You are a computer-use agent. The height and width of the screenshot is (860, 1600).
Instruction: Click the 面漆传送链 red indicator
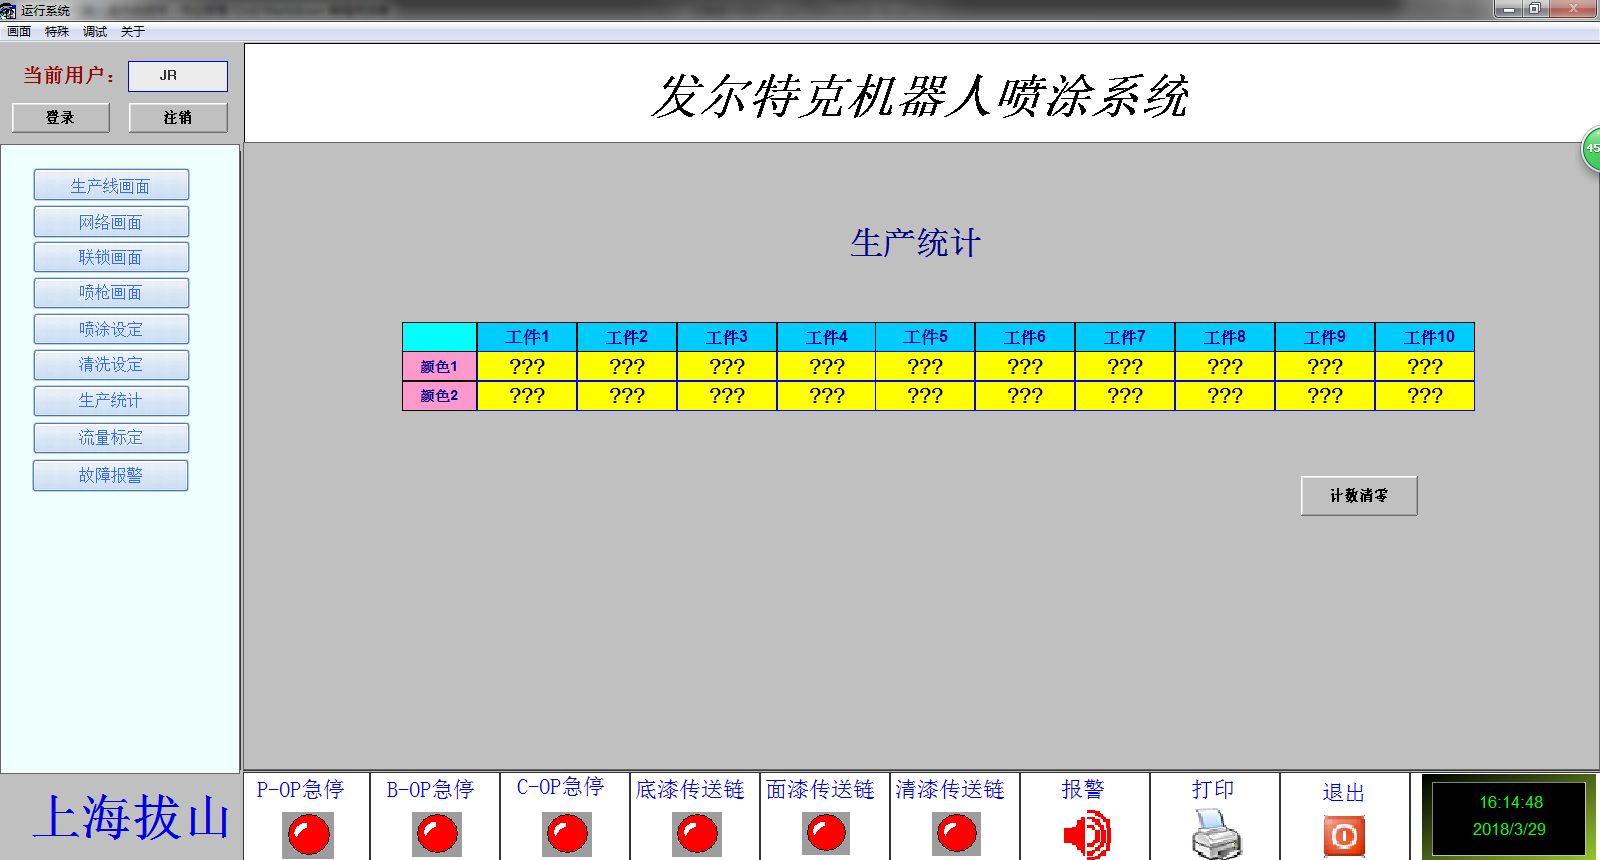tap(826, 833)
